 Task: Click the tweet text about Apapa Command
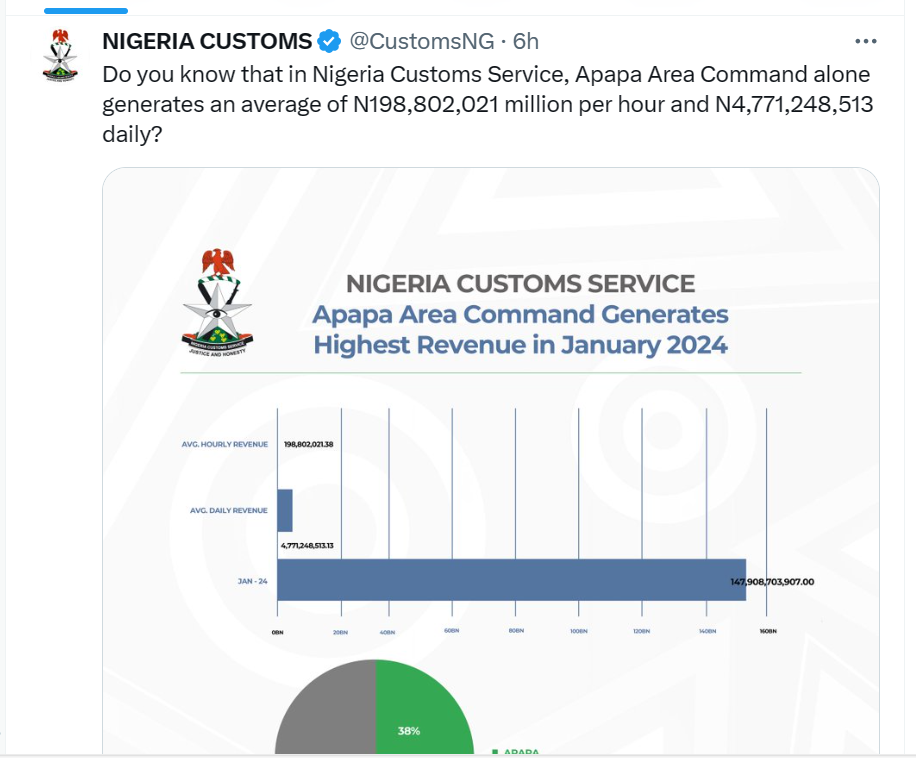click(486, 104)
